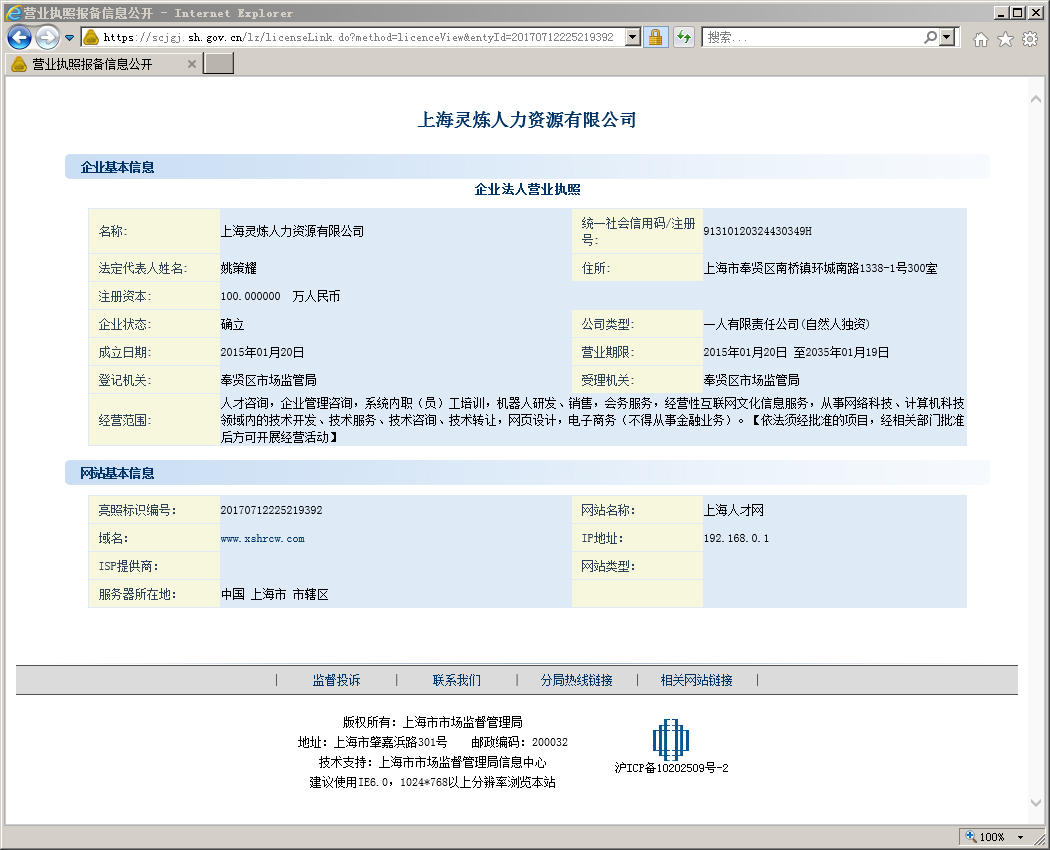Click the scrollbar up arrow
This screenshot has height=850, width=1050.
[x=1035, y=100]
